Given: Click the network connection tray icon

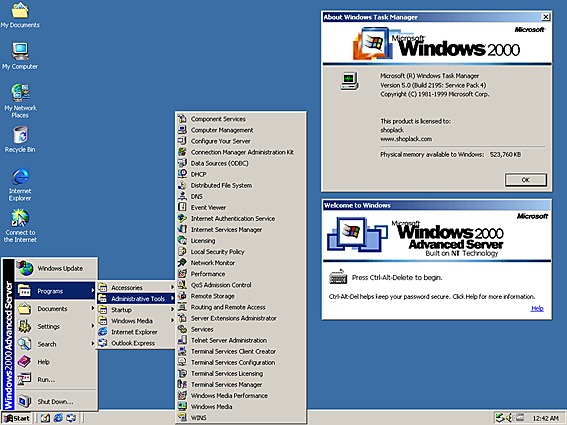Looking at the screenshot, I should tap(500, 418).
